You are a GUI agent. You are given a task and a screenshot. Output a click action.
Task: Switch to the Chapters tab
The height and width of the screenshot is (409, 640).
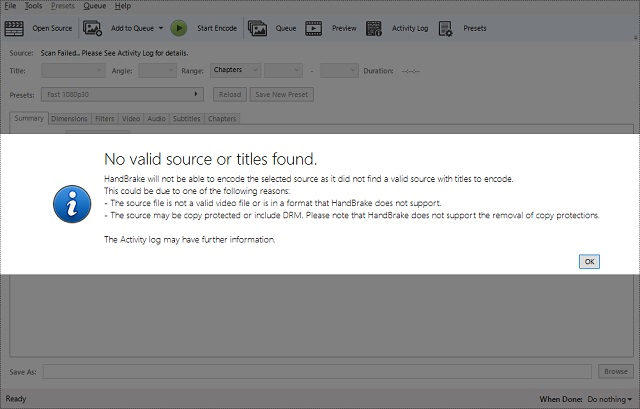pyautogui.click(x=222, y=119)
